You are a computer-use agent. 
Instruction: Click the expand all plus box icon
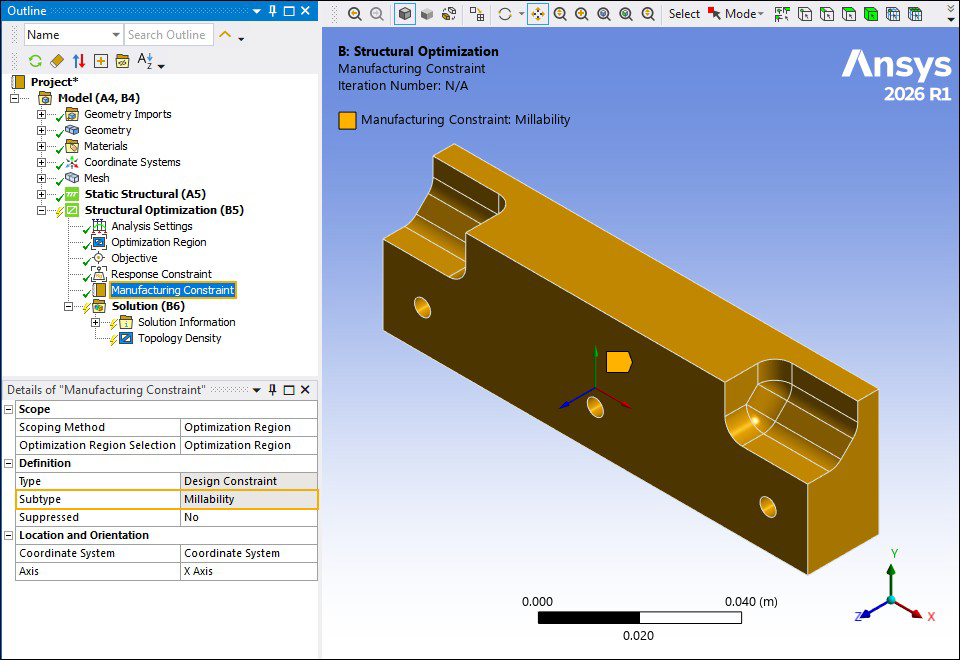pyautogui.click(x=101, y=61)
